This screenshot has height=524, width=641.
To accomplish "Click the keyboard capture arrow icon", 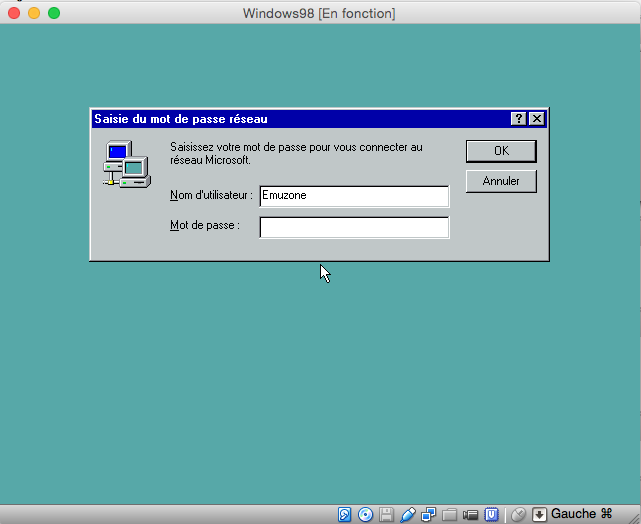I will tap(539, 515).
